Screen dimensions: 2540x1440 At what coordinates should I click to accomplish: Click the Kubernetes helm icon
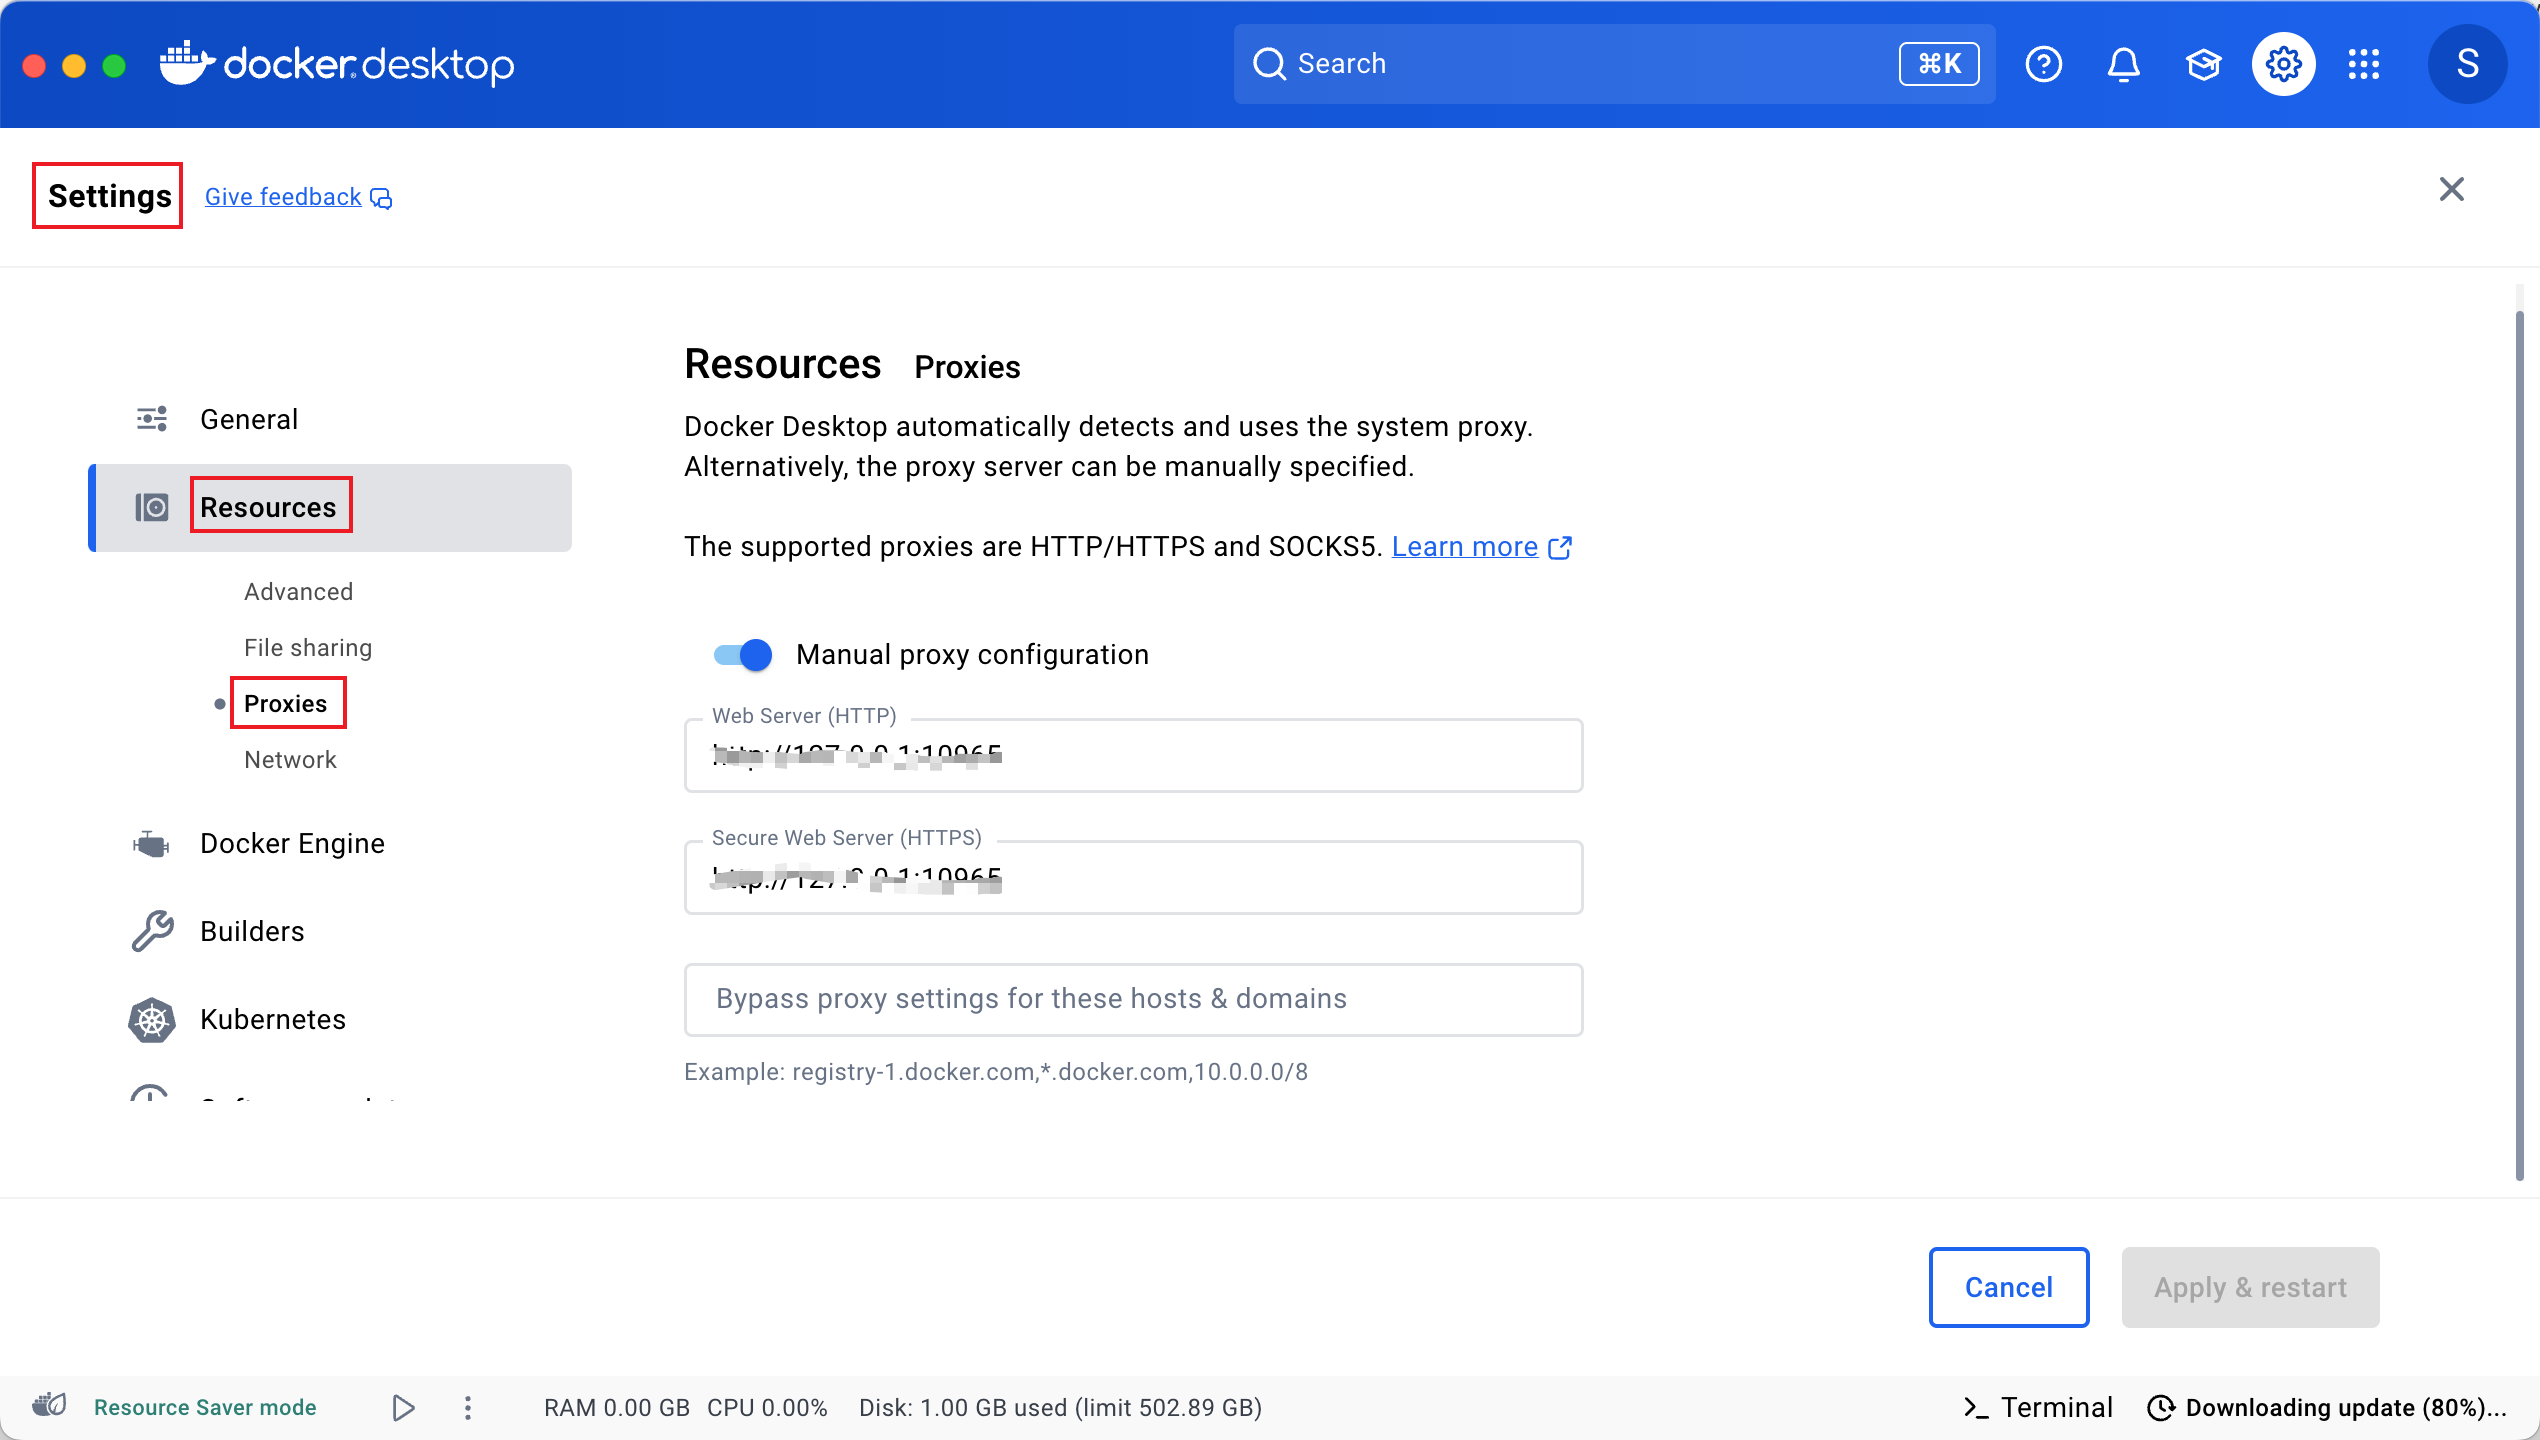pyautogui.click(x=152, y=1019)
